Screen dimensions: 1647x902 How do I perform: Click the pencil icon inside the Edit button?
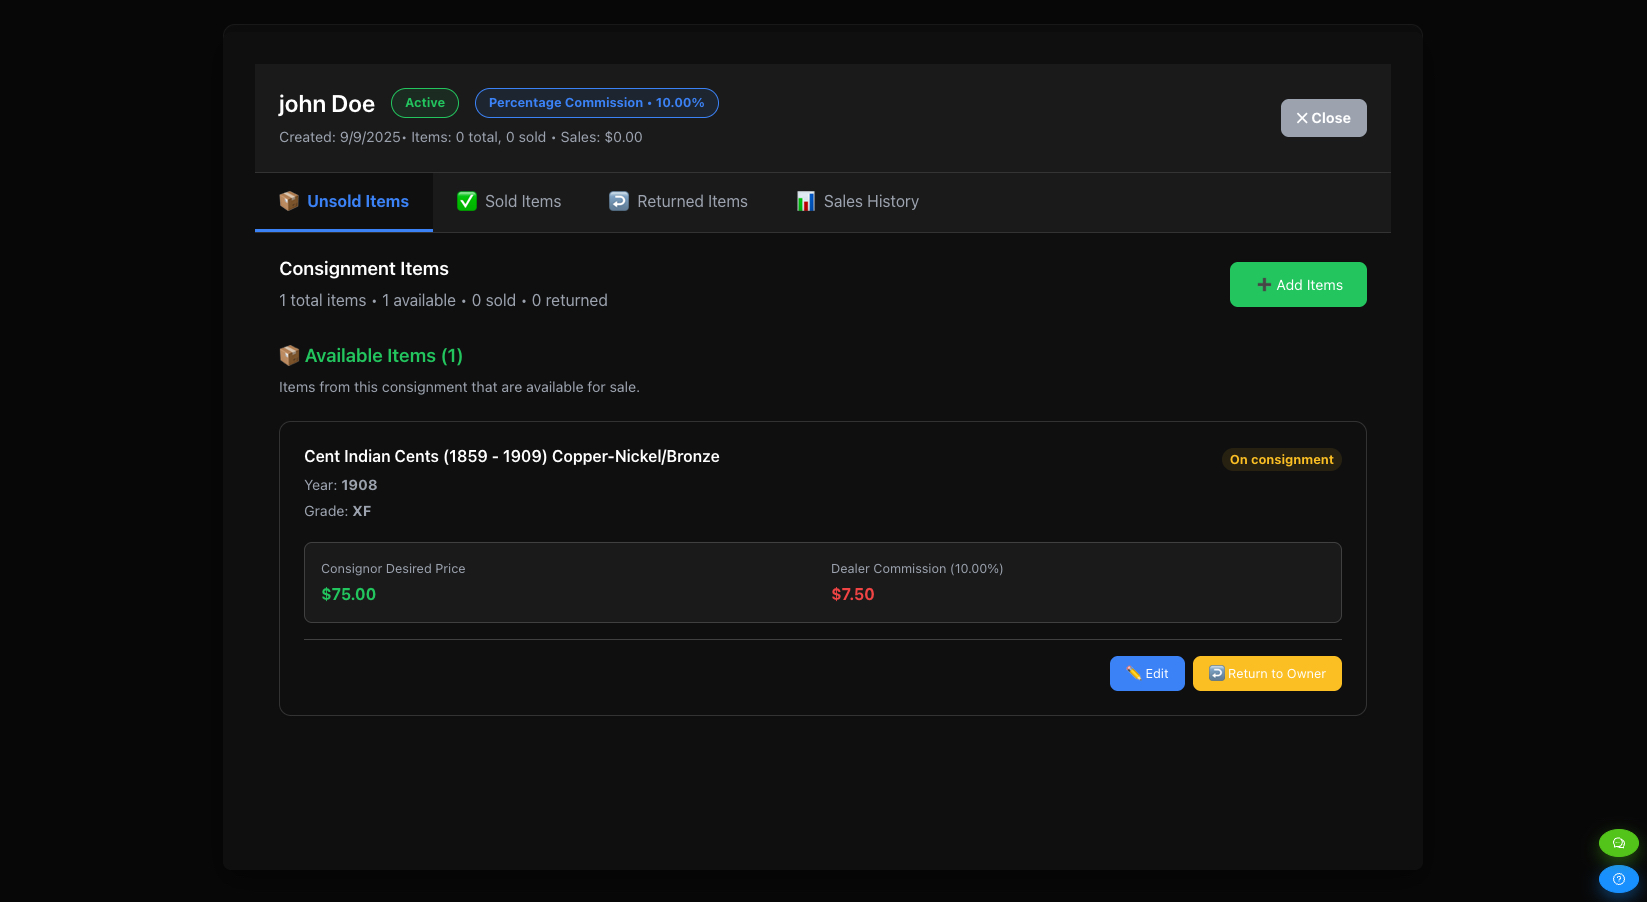1133,673
